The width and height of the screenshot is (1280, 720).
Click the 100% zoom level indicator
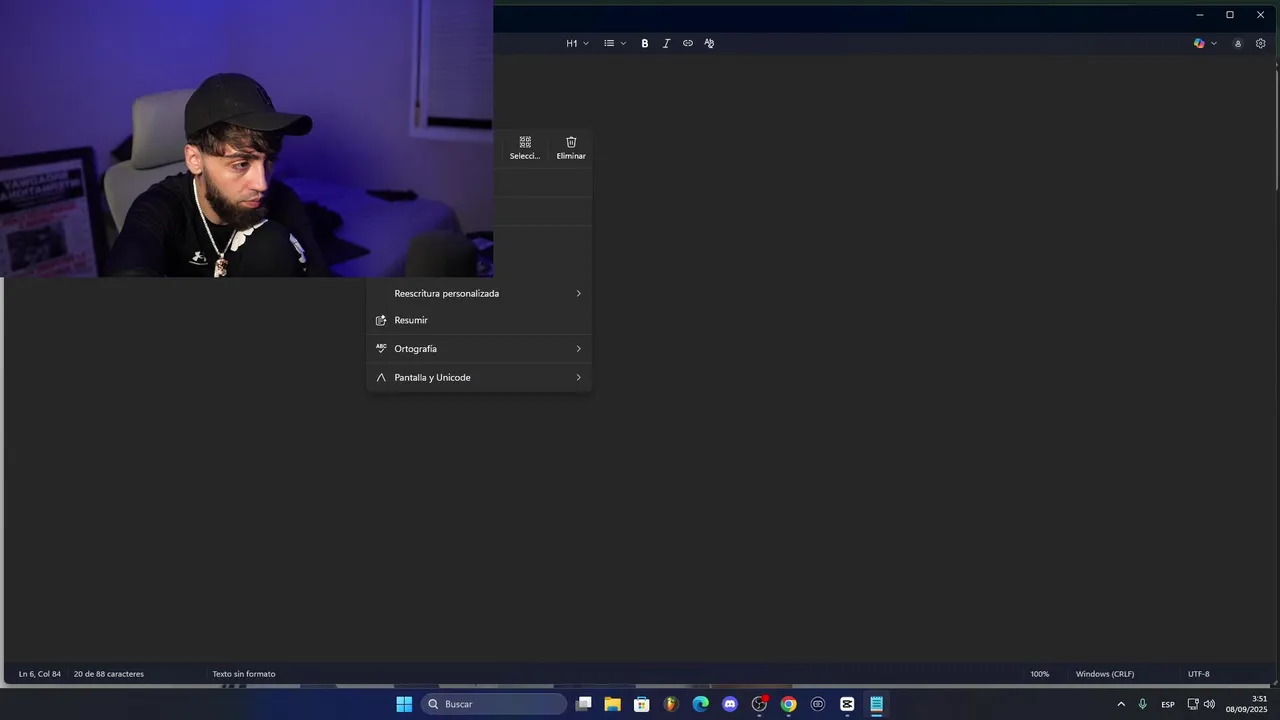click(1040, 674)
